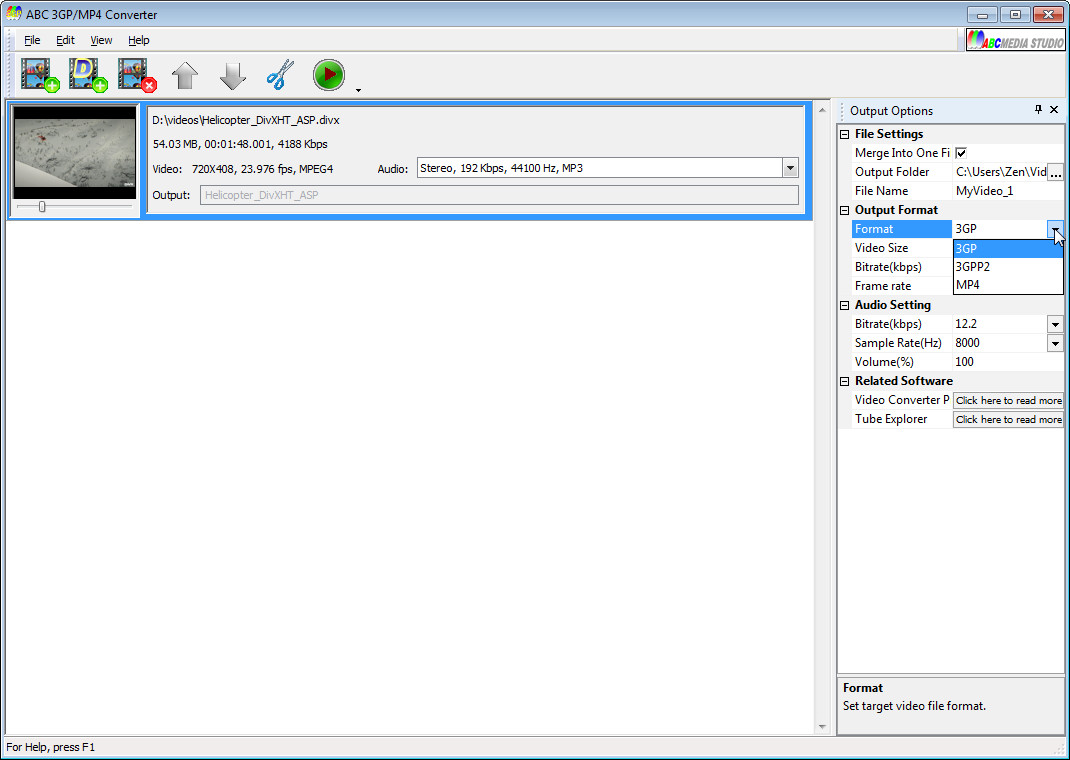Click the file list scrollbar down arrow

tap(822, 727)
